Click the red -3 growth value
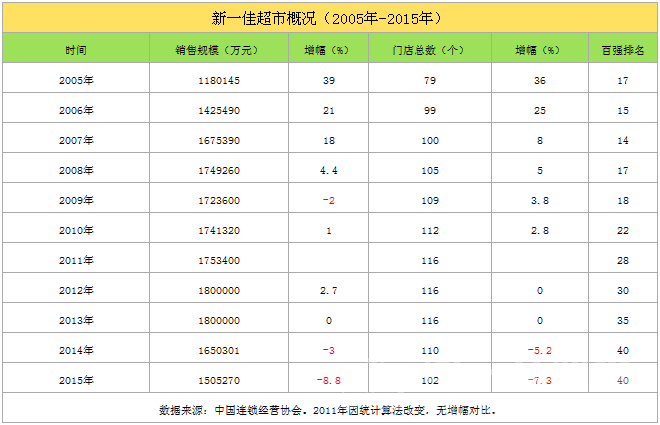 tap(328, 351)
